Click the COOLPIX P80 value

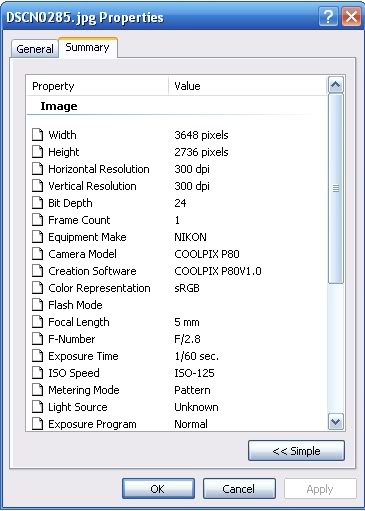pyautogui.click(x=207, y=254)
